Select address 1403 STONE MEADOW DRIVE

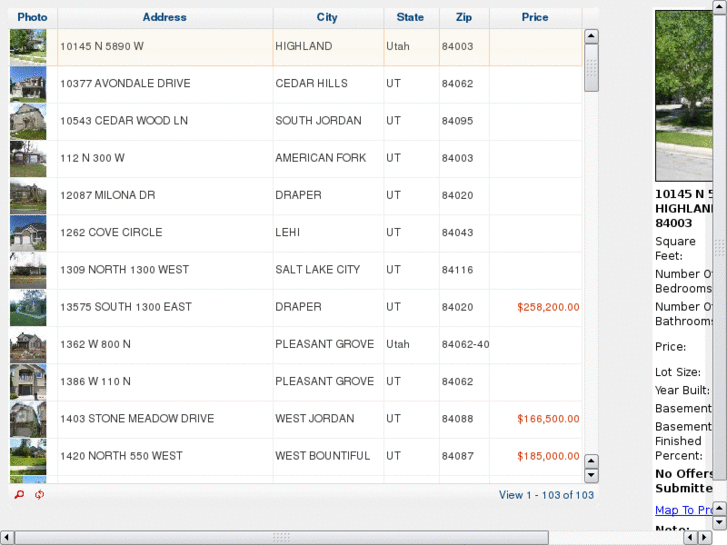(137, 418)
